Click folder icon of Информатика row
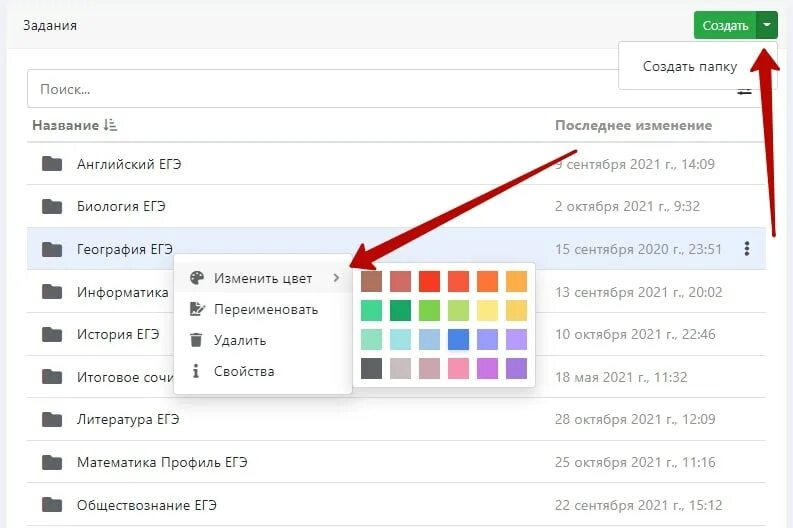Image resolution: width=793 pixels, height=528 pixels. (x=52, y=292)
